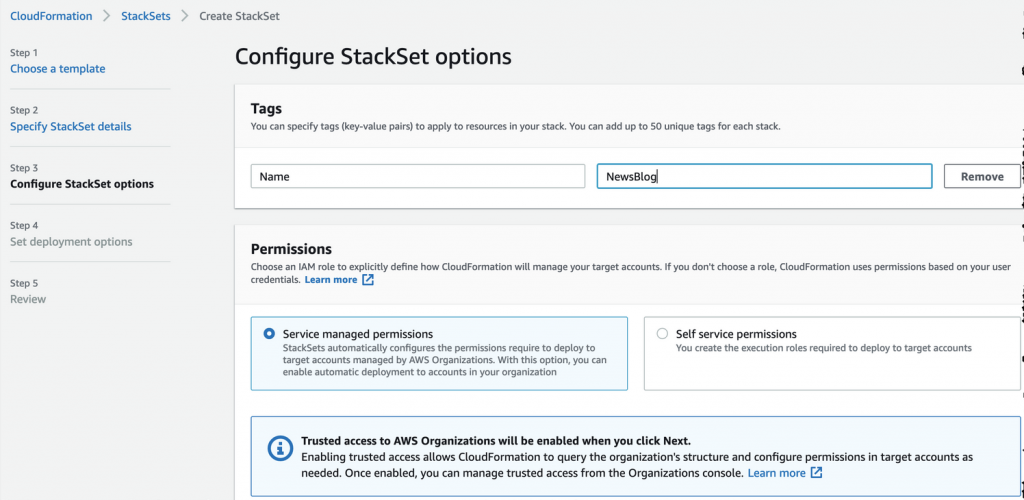Image resolution: width=1024 pixels, height=500 pixels.
Task: Open Learn more link in trusted access notice
Action: coord(776,472)
